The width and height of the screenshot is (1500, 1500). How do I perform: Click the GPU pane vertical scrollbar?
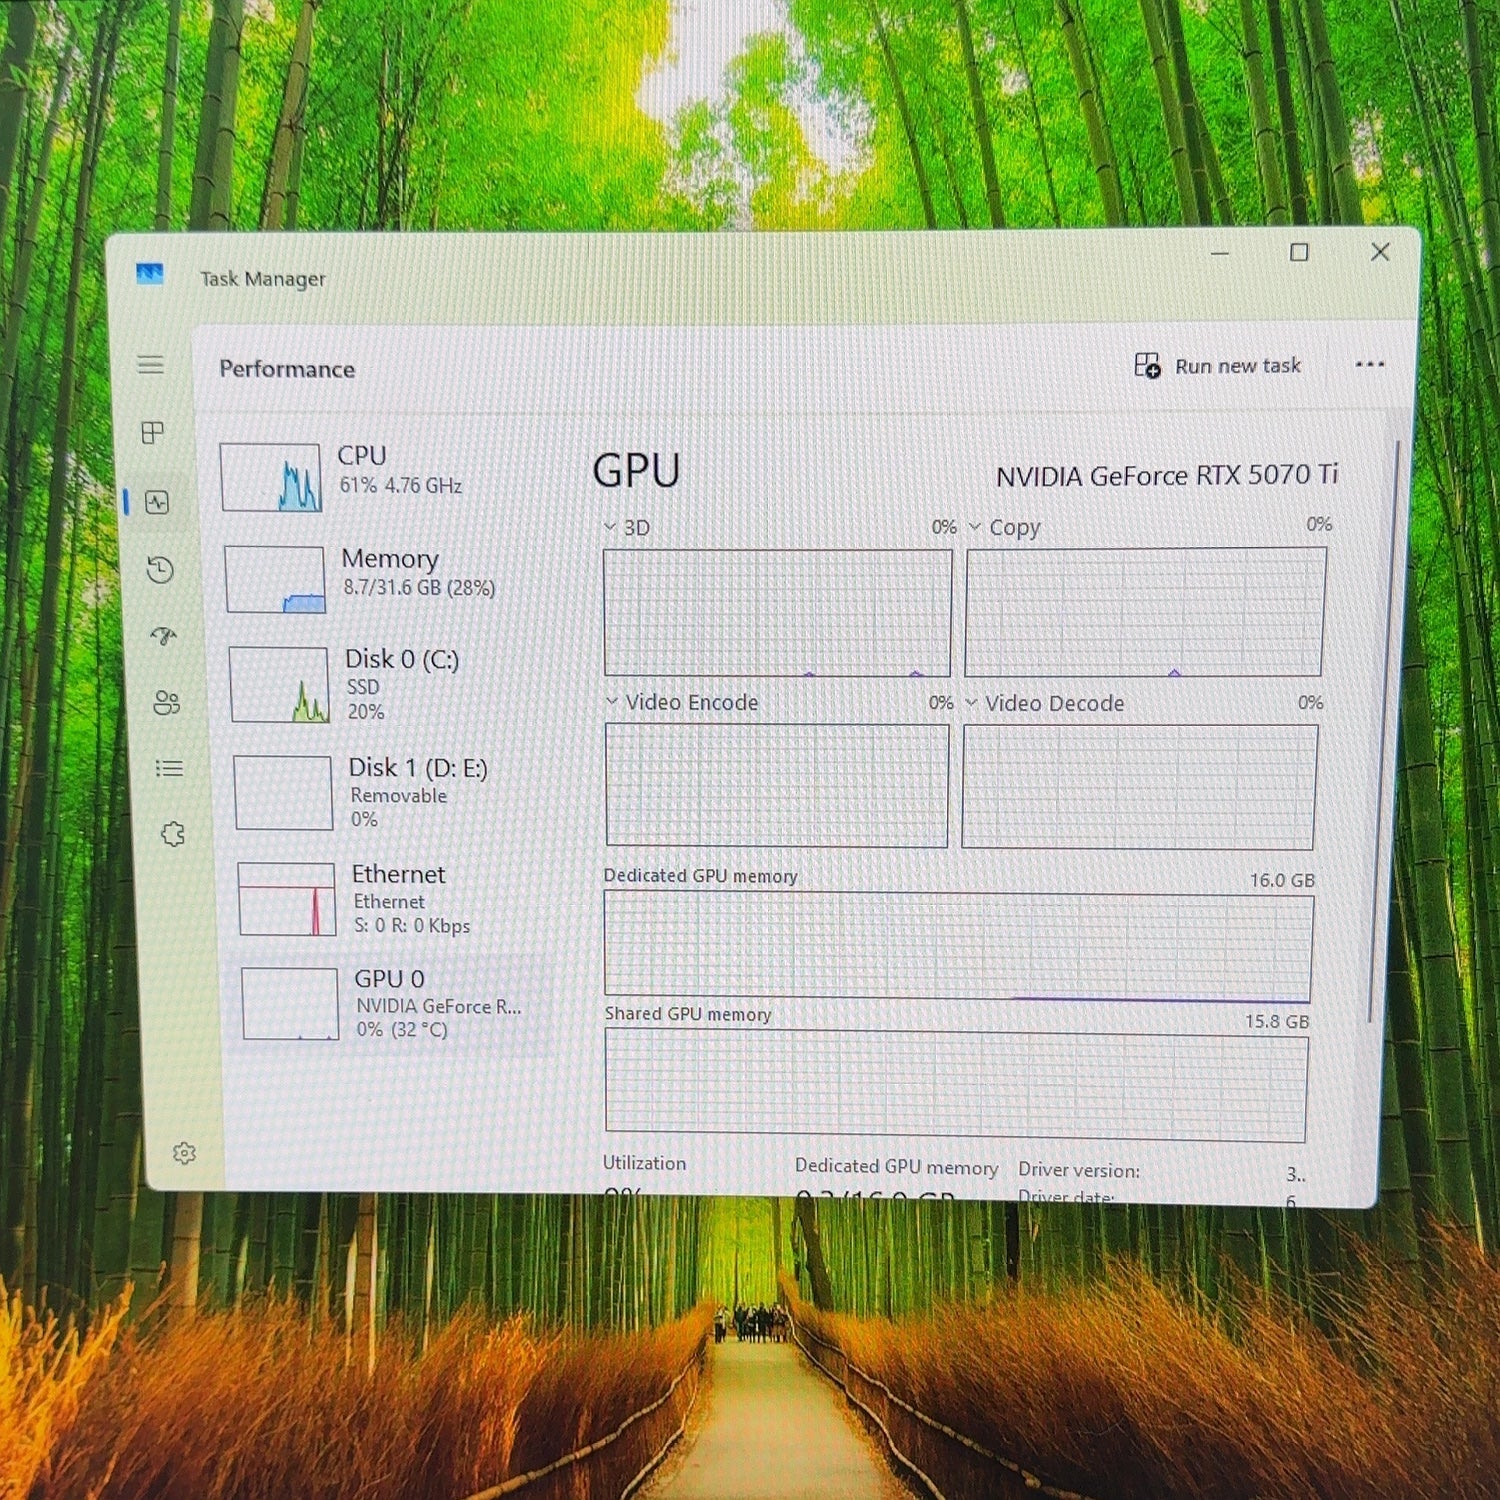coord(1385,730)
